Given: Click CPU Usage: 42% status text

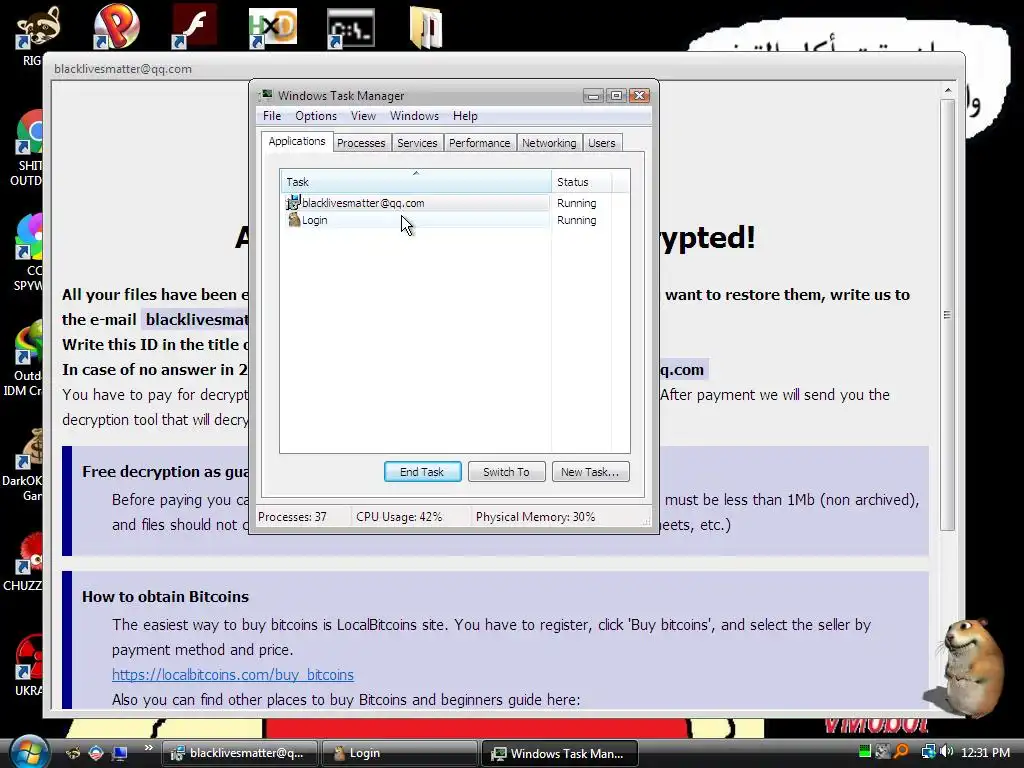Looking at the screenshot, I should pos(398,517).
